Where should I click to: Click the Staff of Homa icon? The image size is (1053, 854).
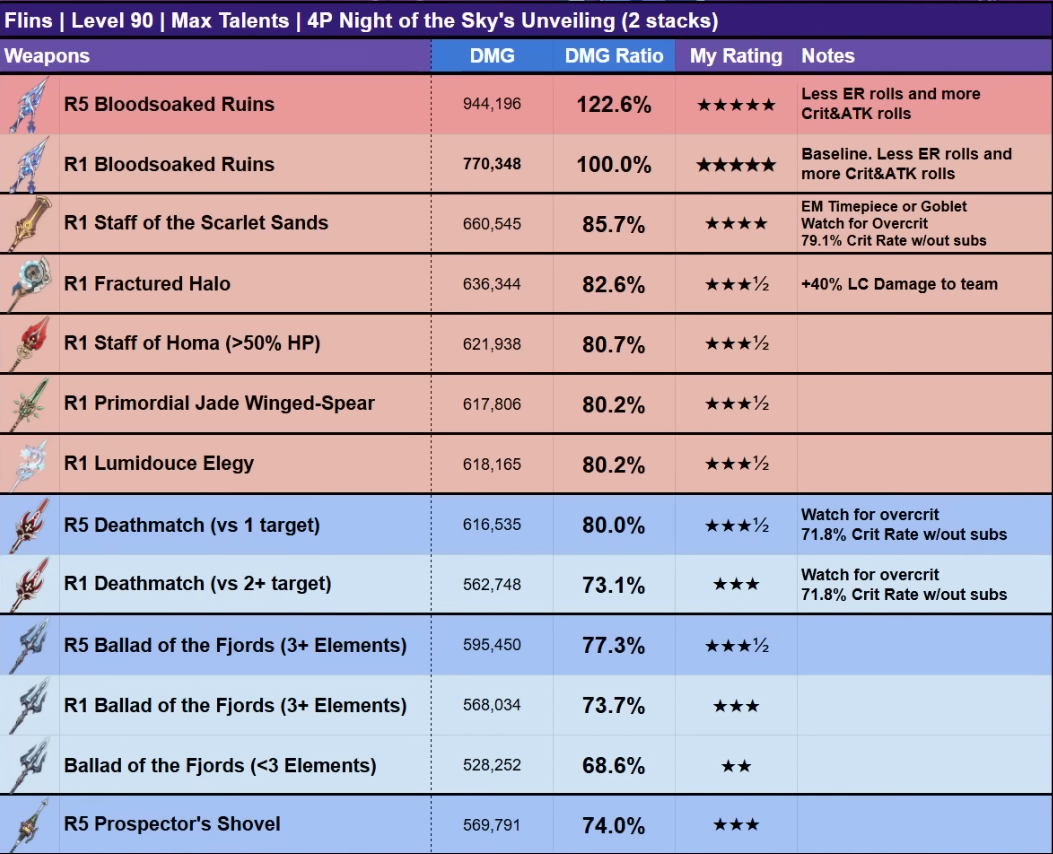[x=30, y=344]
